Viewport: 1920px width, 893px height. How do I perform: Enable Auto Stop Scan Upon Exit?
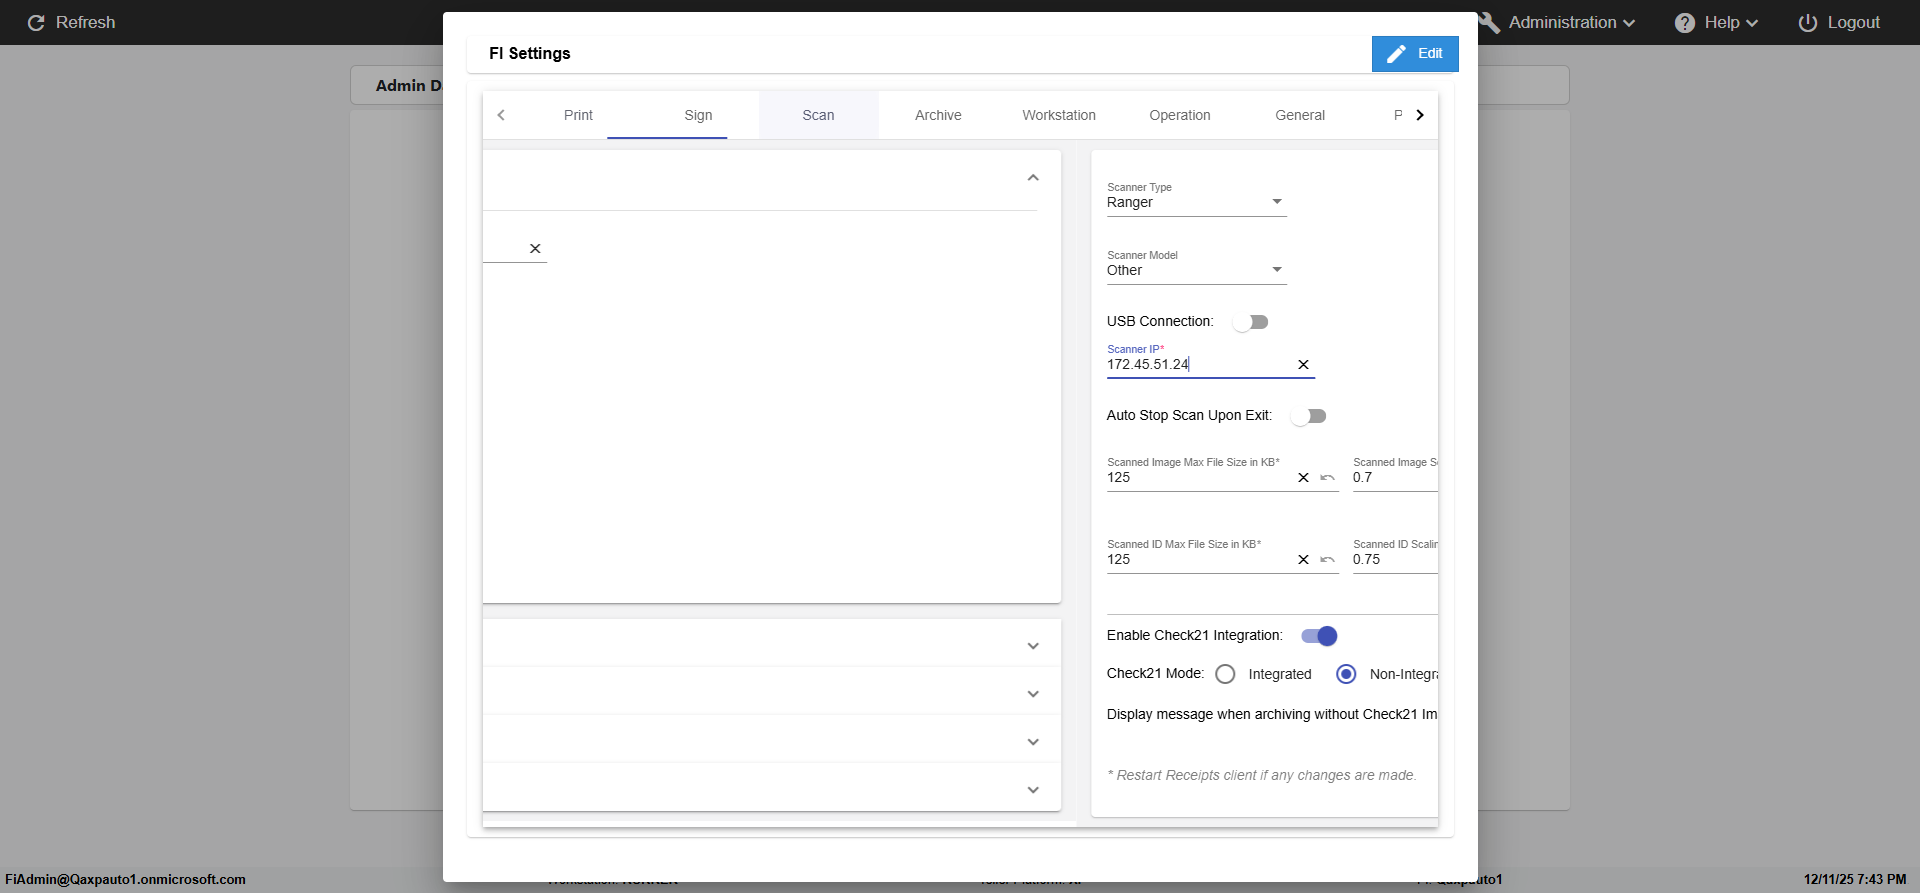1308,416
